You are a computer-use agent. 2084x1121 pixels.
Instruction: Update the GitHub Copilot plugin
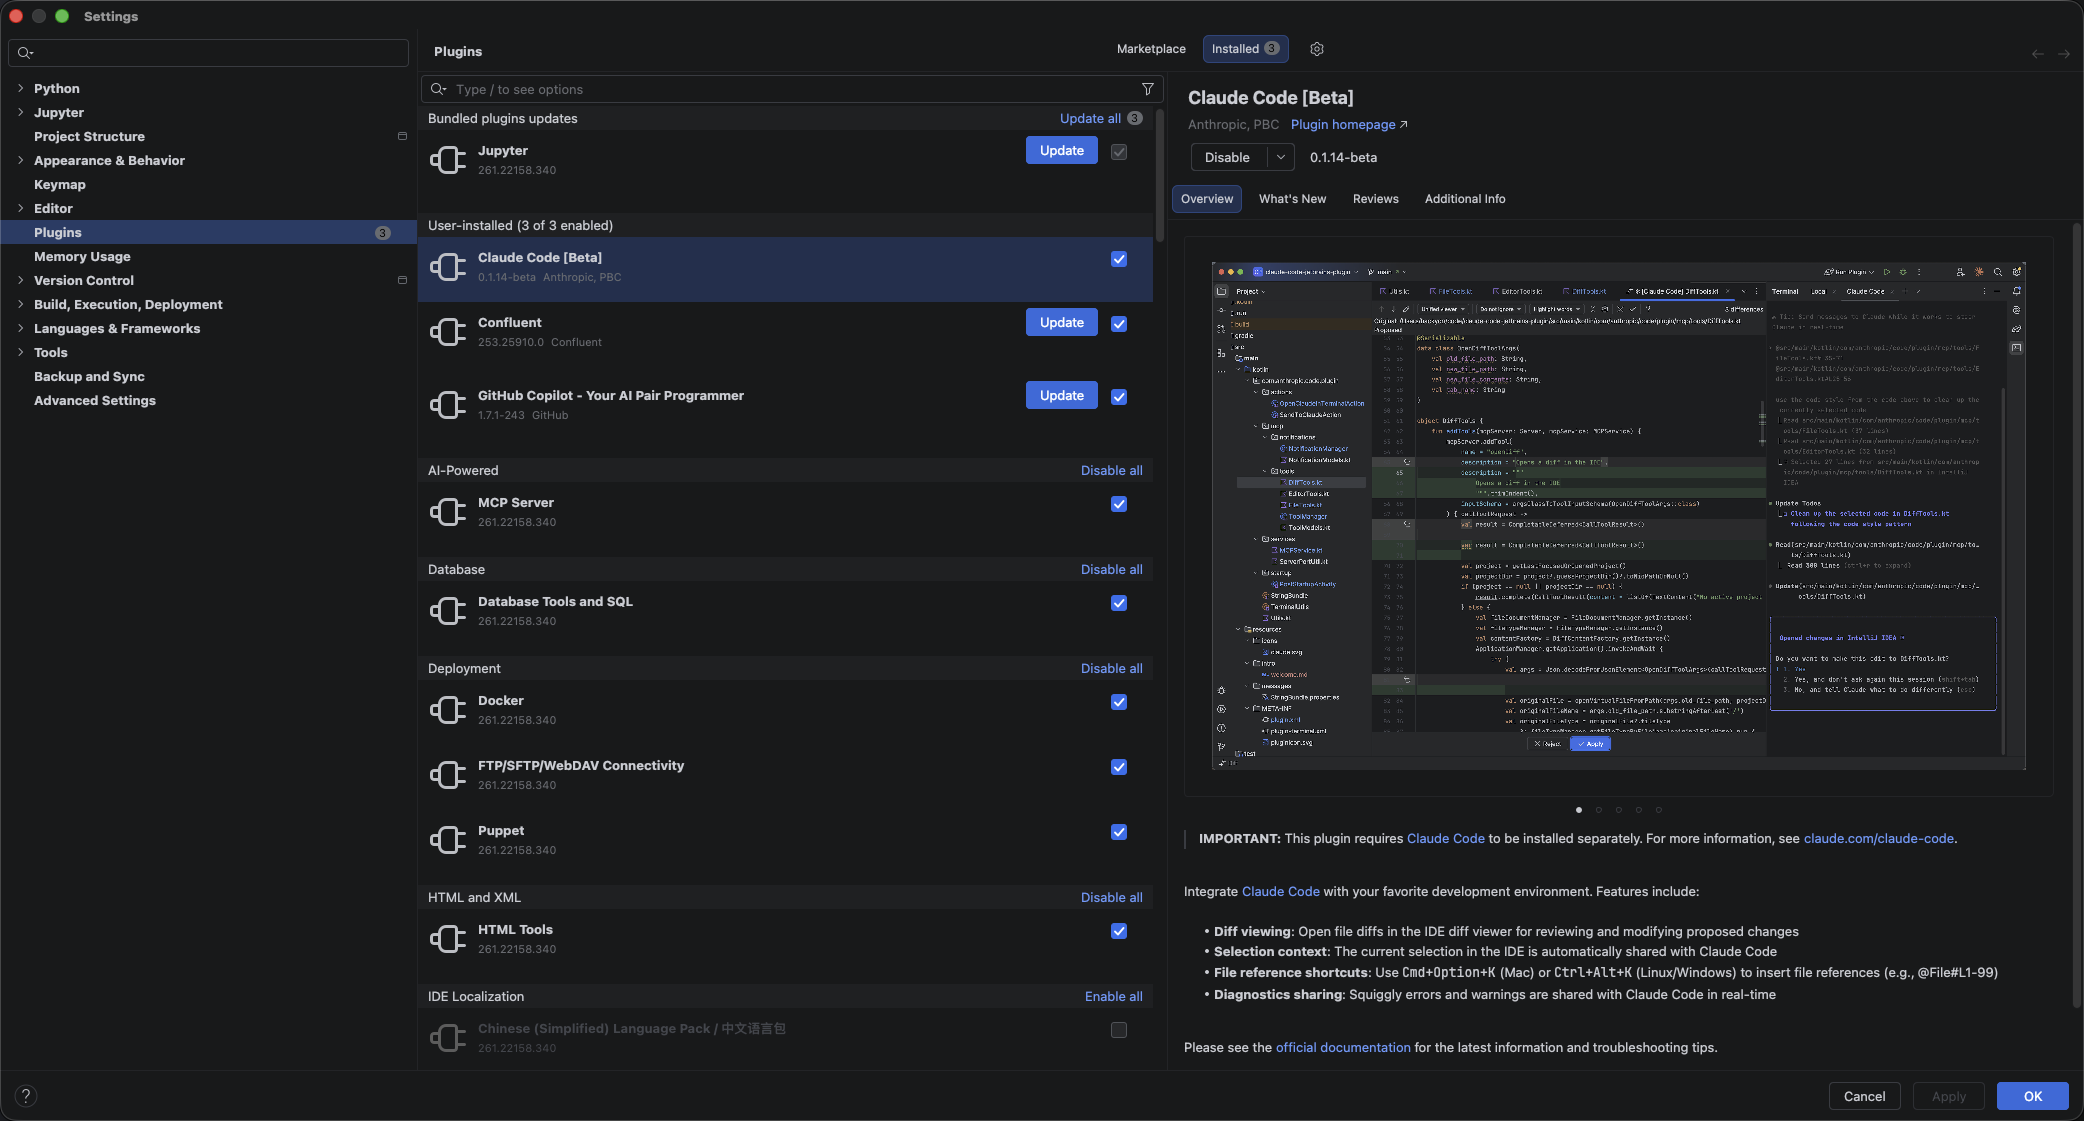coord(1061,395)
